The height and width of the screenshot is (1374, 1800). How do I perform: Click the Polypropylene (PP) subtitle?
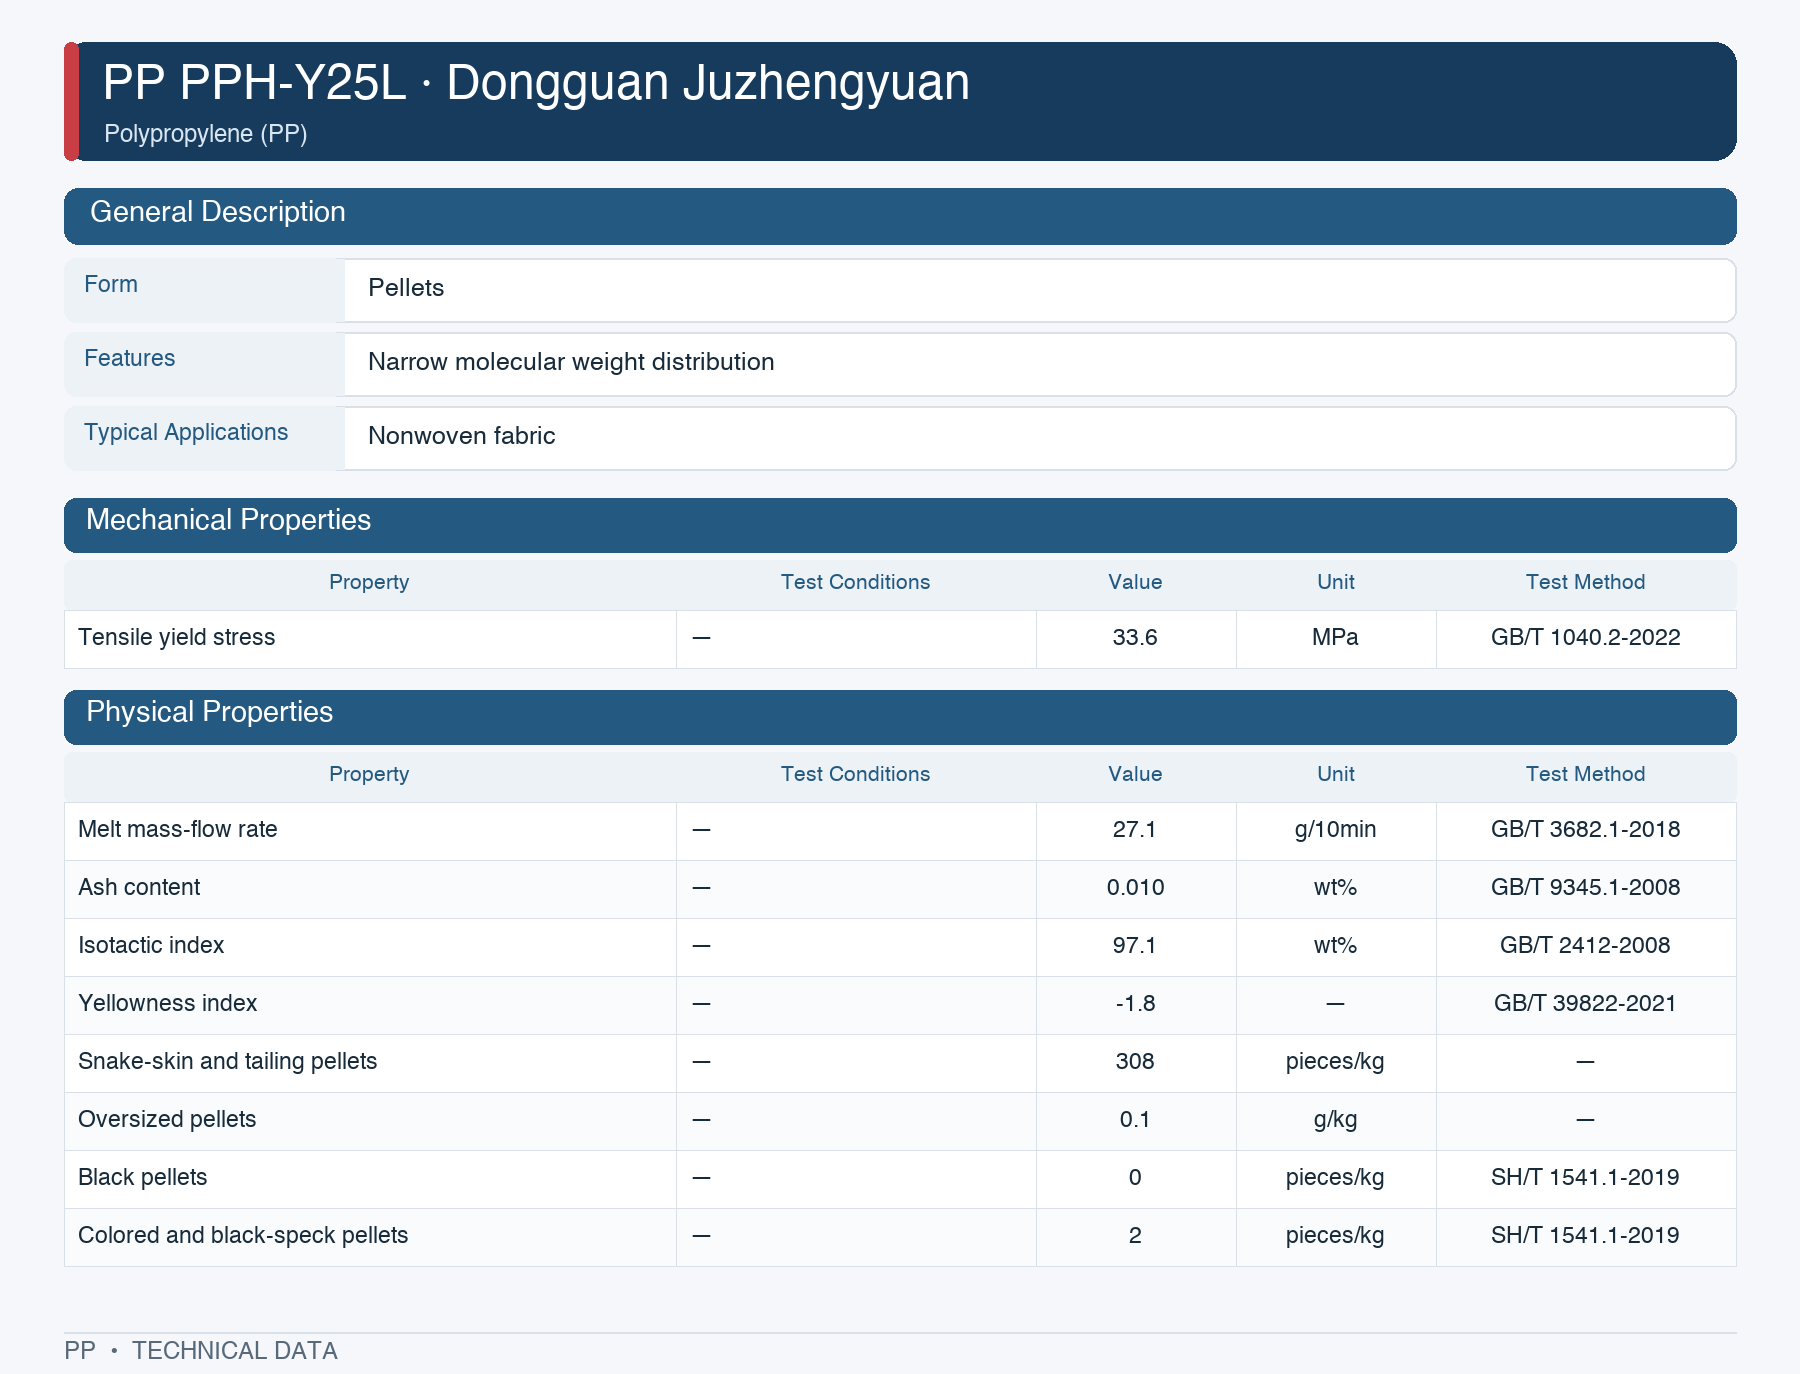(205, 134)
